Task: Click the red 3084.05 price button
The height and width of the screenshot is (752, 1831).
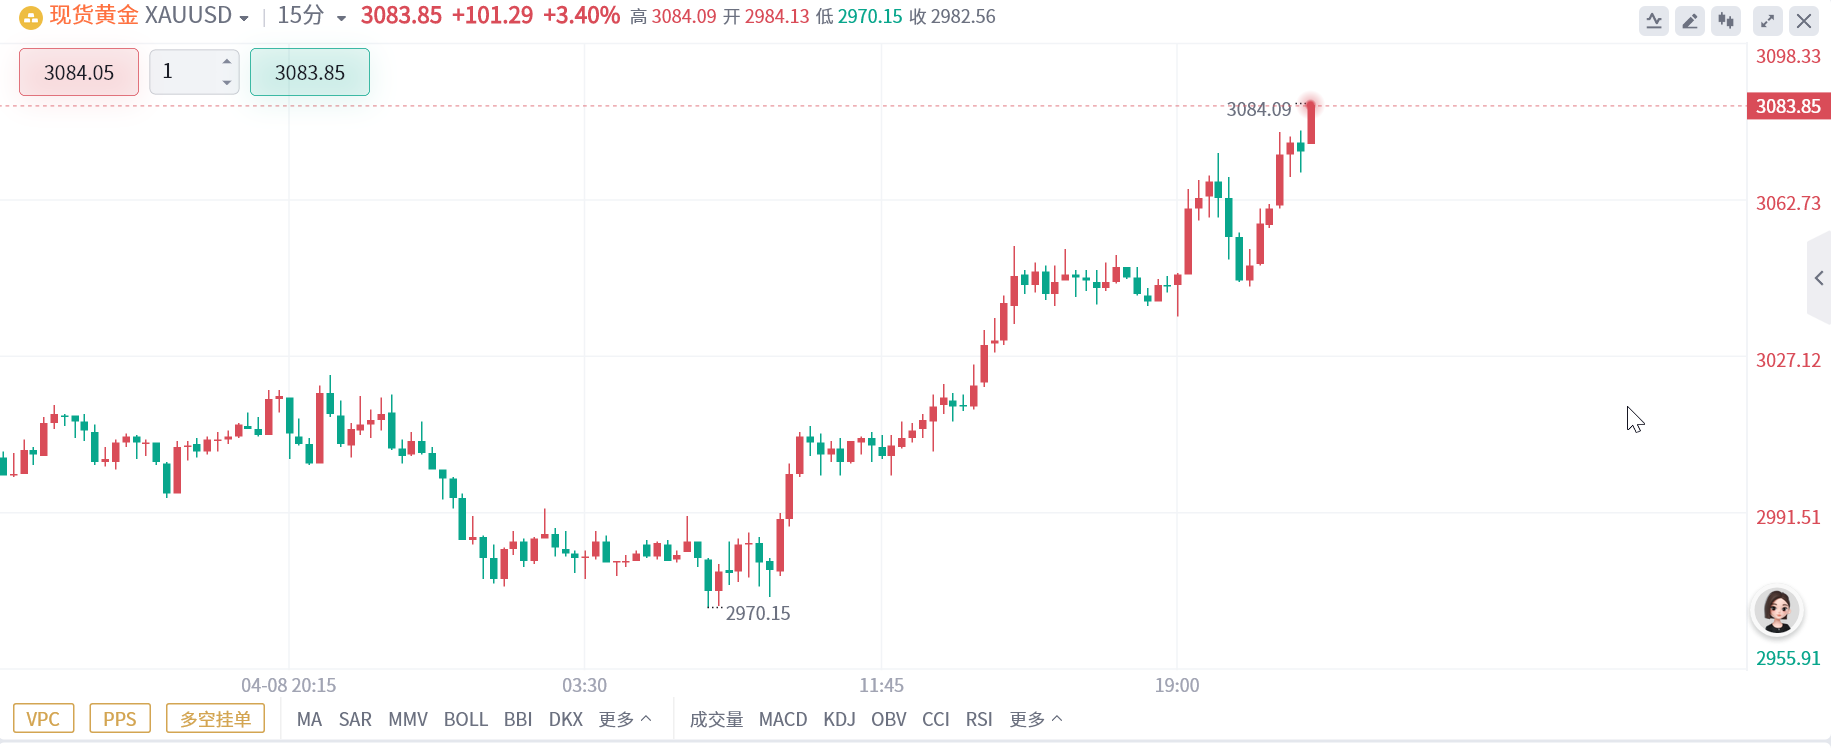Action: point(79,72)
